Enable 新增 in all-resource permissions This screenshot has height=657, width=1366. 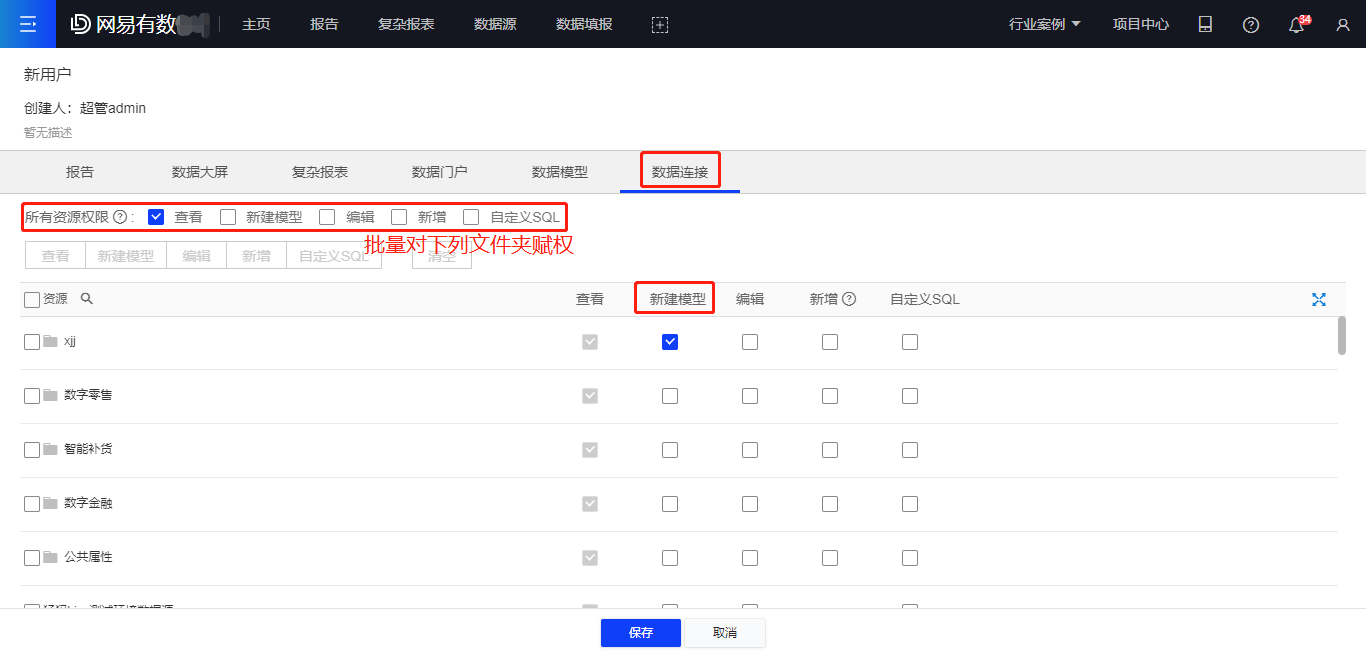pyautogui.click(x=399, y=217)
